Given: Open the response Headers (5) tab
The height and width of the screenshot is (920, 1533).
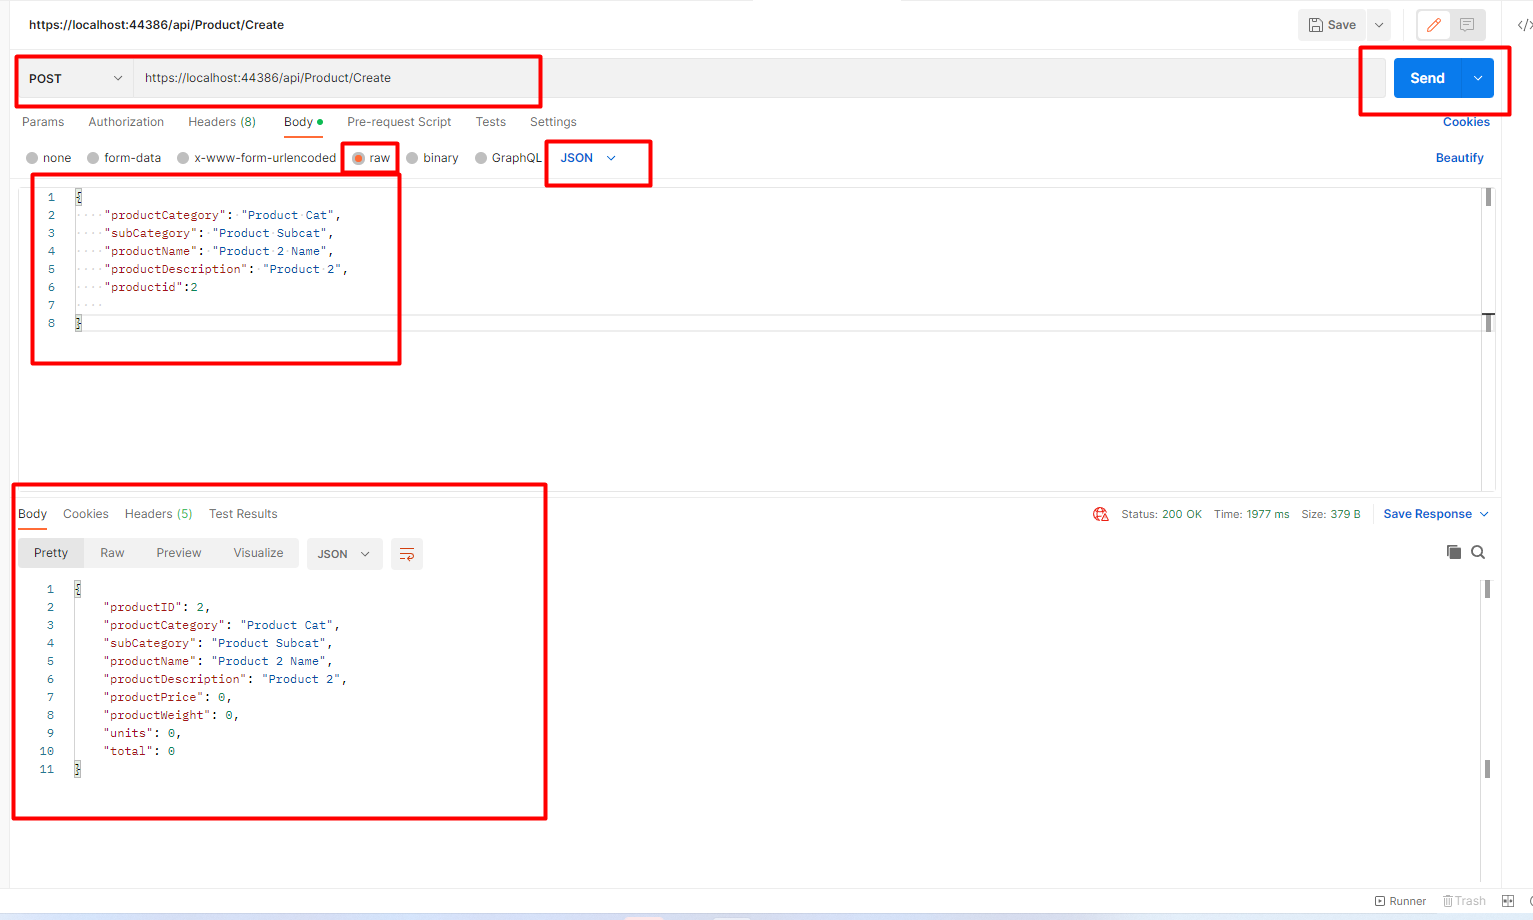Looking at the screenshot, I should click(158, 514).
